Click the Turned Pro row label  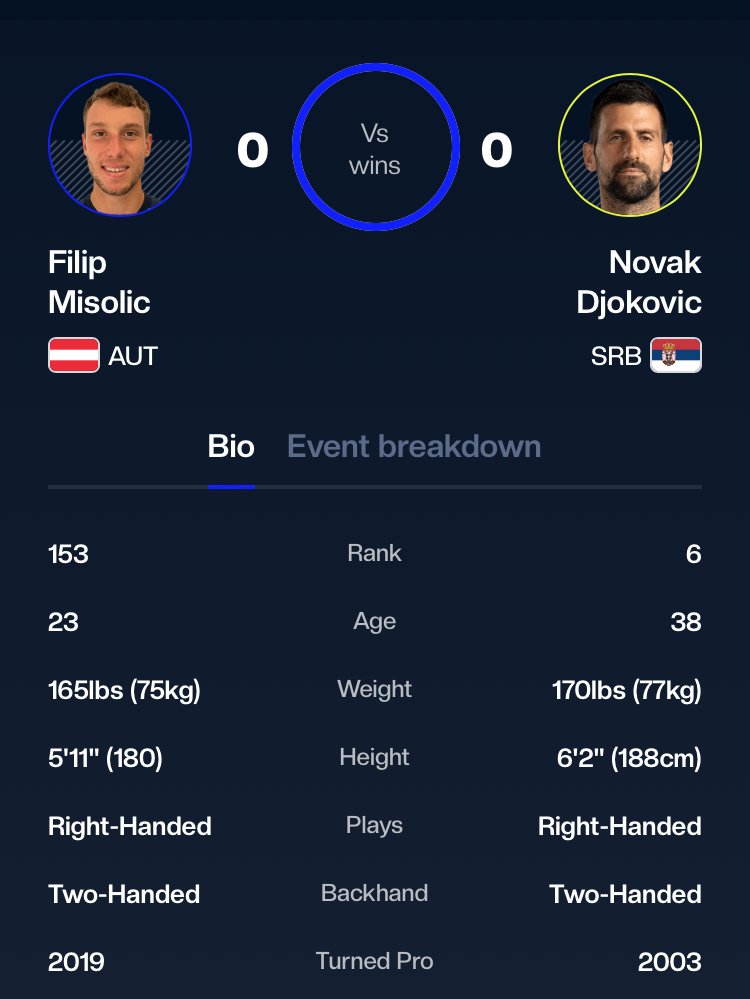tap(375, 961)
